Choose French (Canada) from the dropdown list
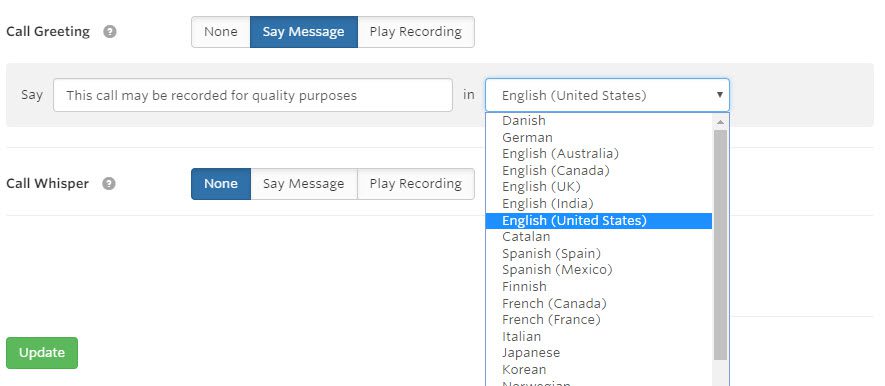The image size is (885, 386). pos(599,304)
